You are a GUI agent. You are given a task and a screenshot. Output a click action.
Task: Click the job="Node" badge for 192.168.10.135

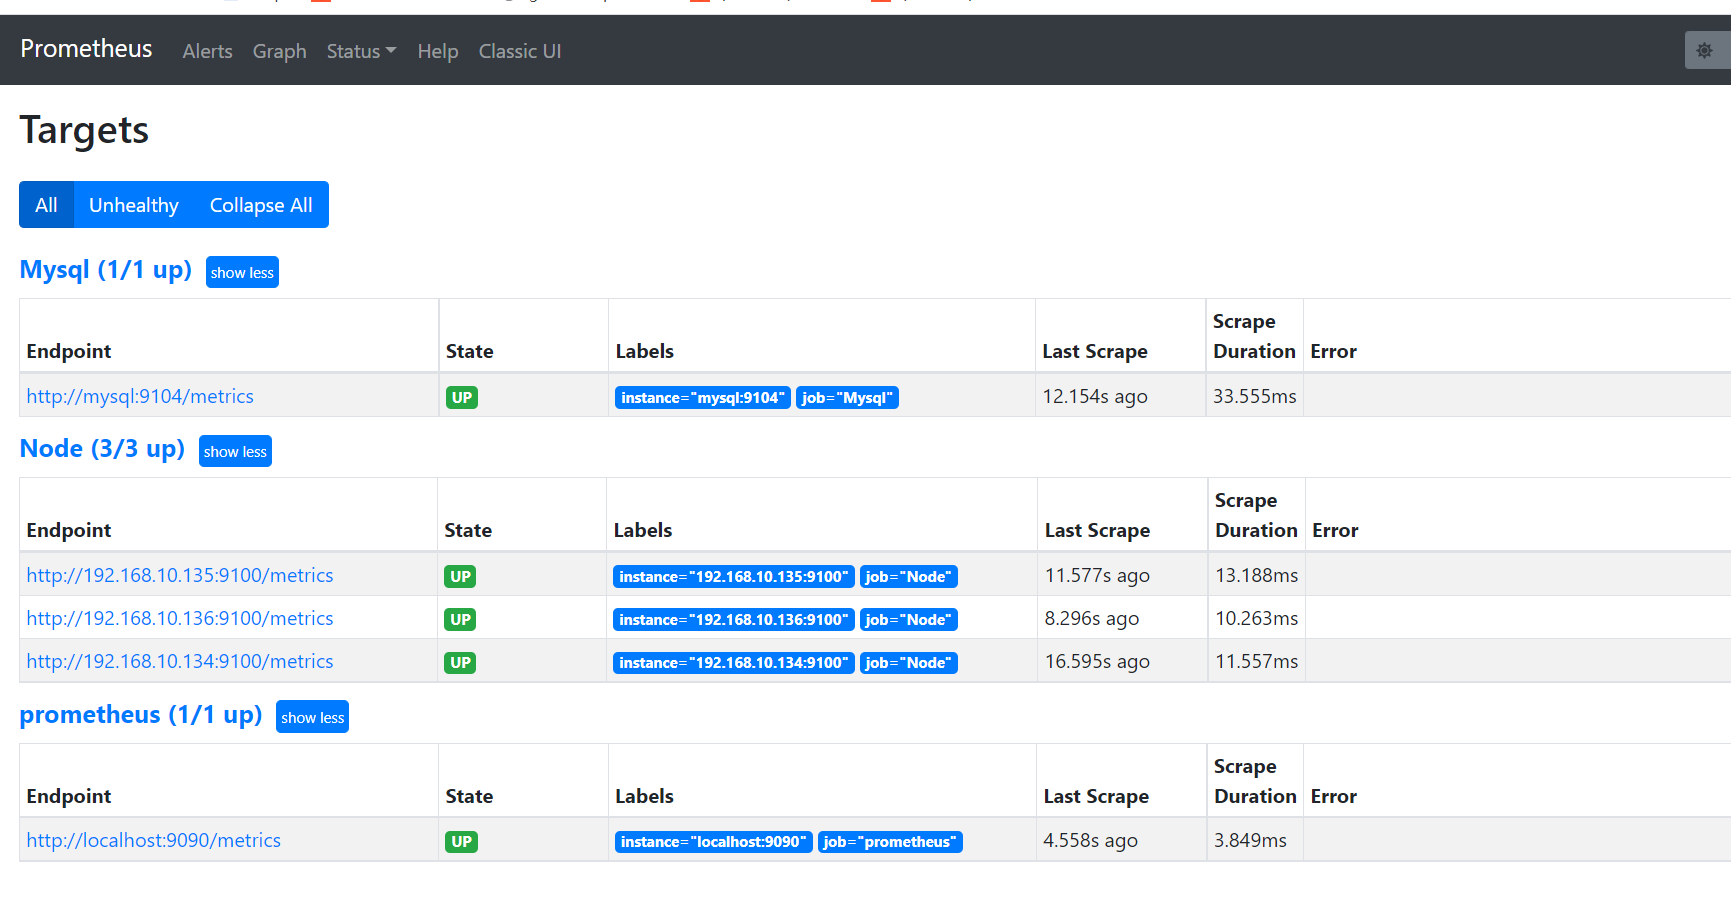coord(909,576)
